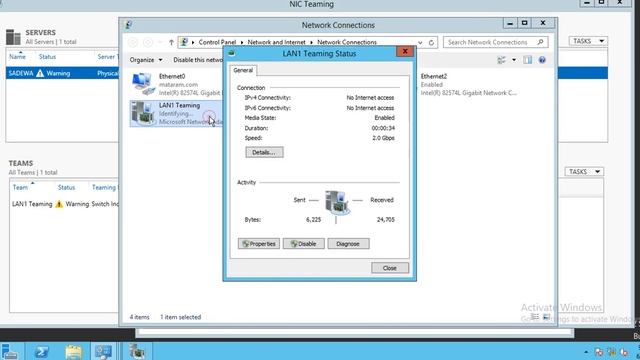The image size is (640, 360).
Task: Click Search Network Connections field
Action: click(496, 42)
